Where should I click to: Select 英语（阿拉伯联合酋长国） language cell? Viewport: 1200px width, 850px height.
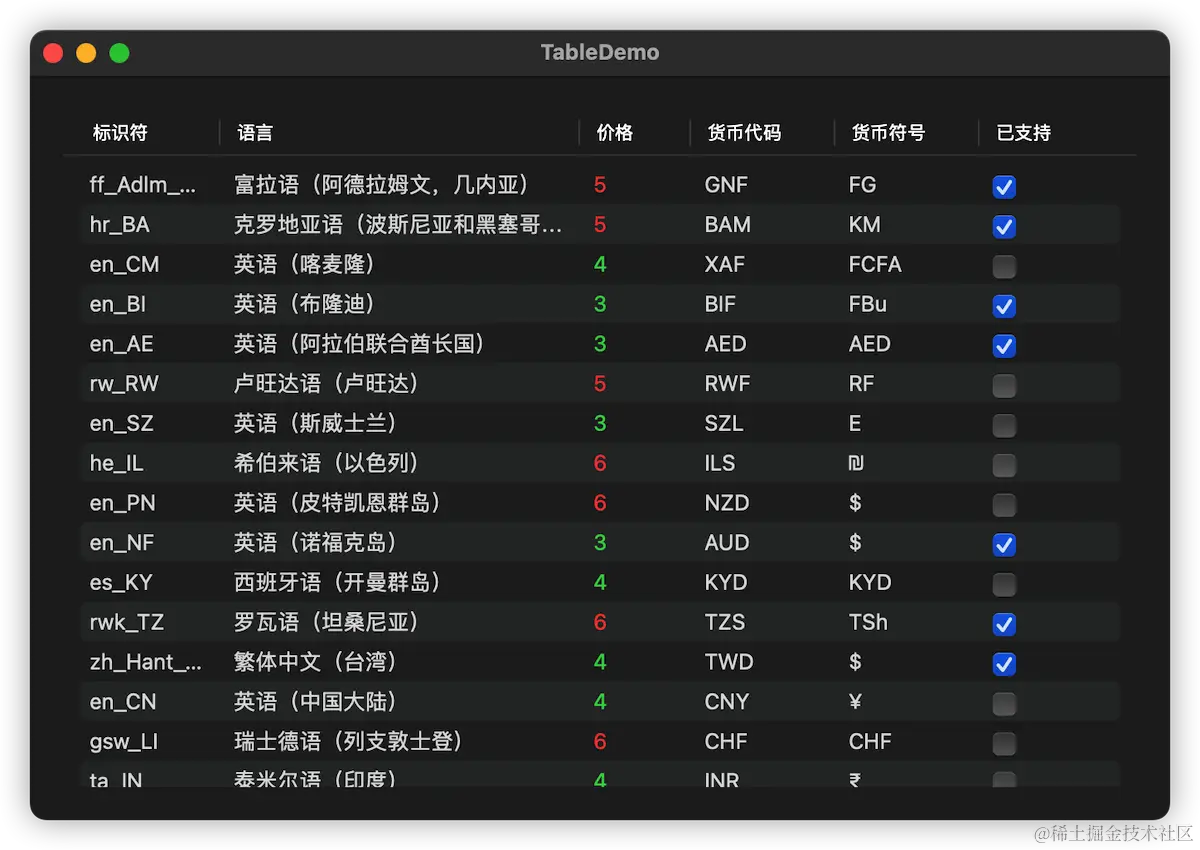360,344
